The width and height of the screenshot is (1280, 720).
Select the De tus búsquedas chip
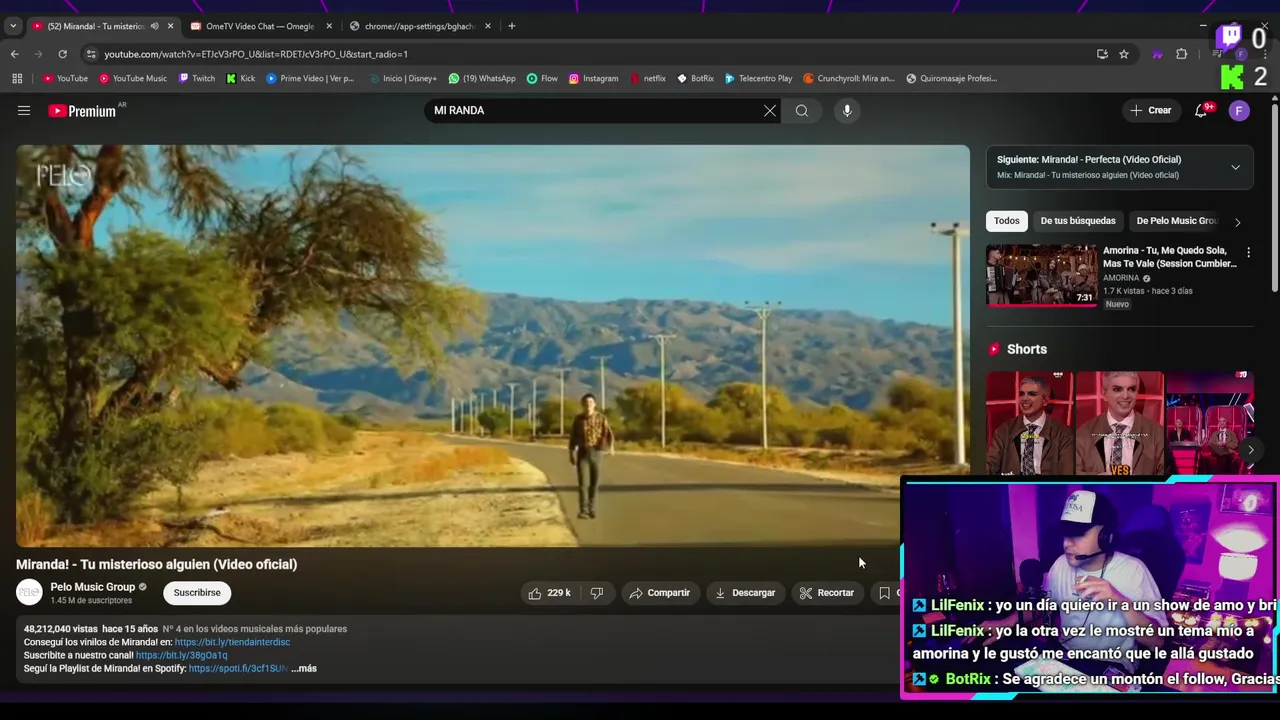[1078, 221]
